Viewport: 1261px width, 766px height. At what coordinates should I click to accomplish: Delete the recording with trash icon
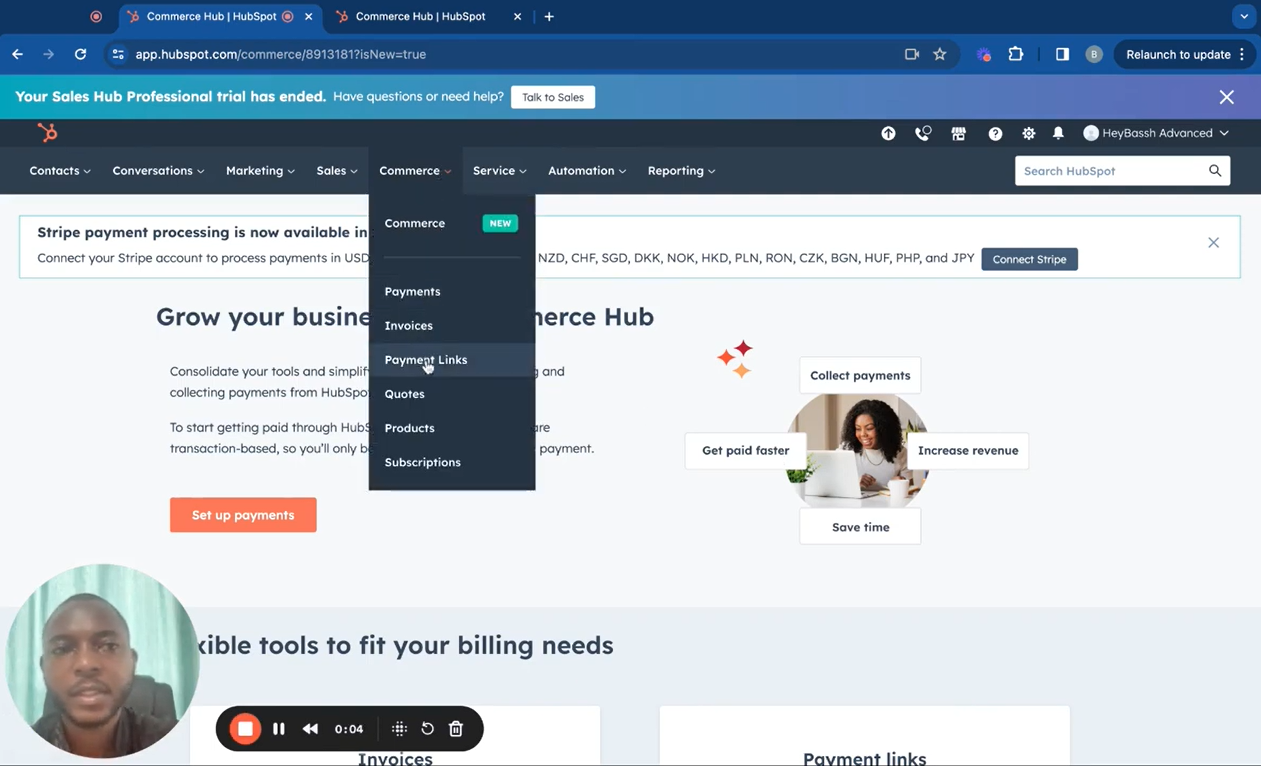coord(456,729)
